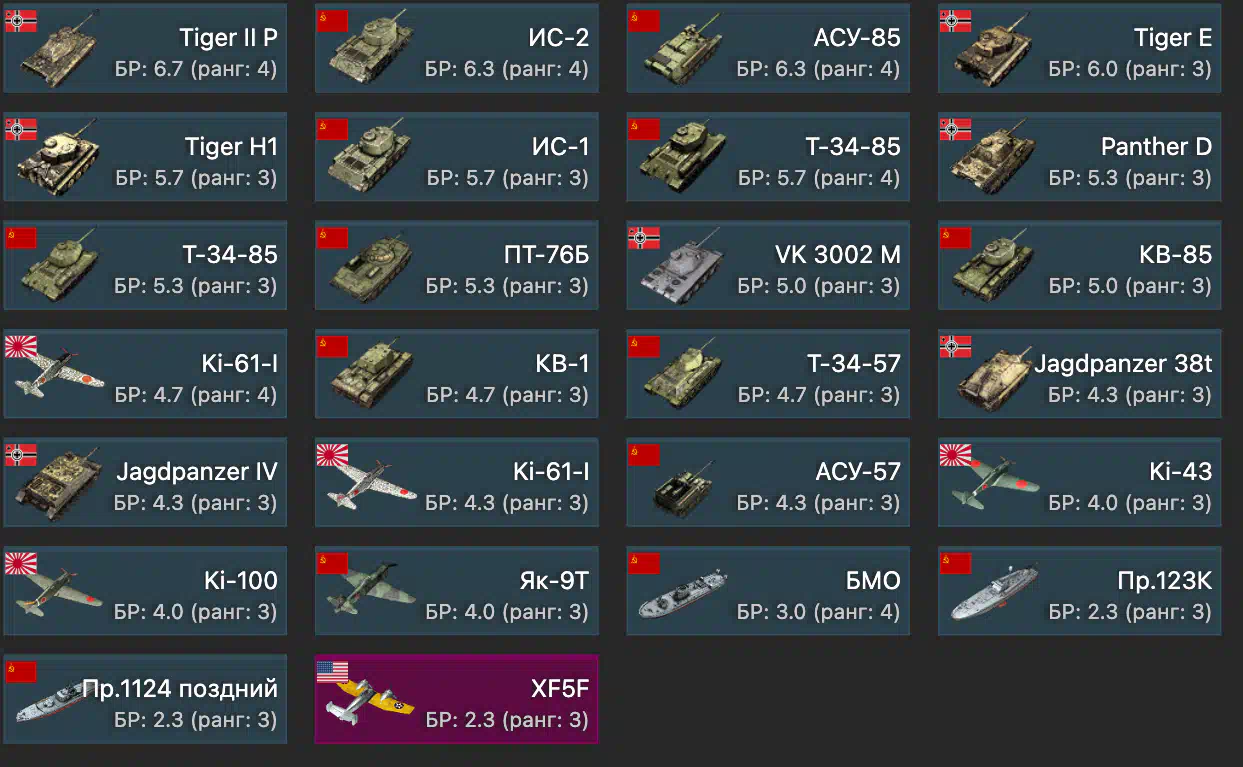
Task: Open the Jagdpanzer IV card
Action: (145, 483)
